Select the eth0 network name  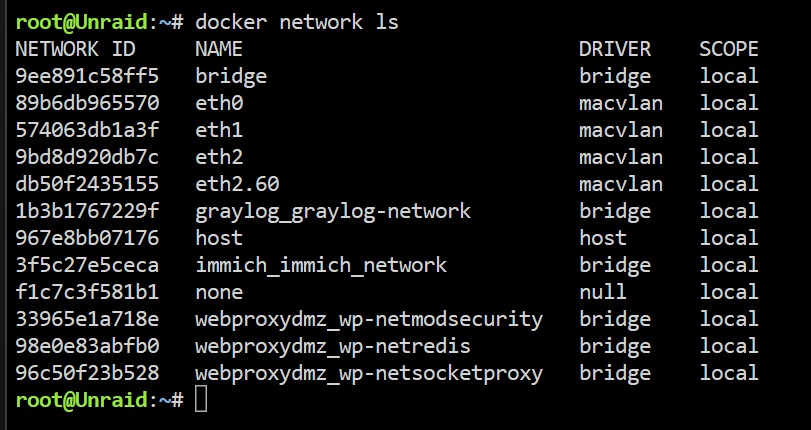219,103
